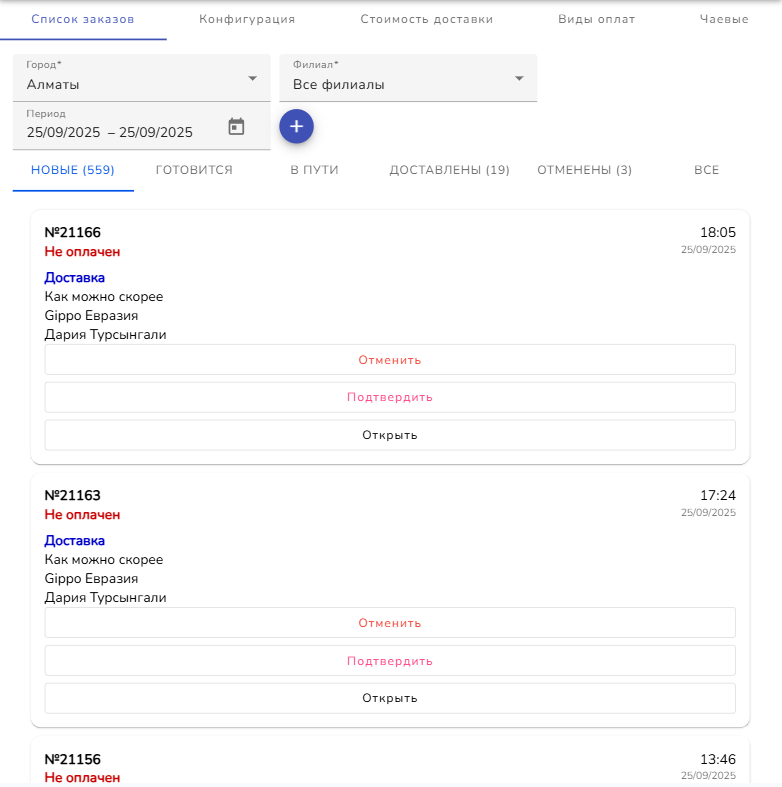Screen dimensions: 782x787
Task: Click Подтвердить on order №21163
Action: [390, 661]
